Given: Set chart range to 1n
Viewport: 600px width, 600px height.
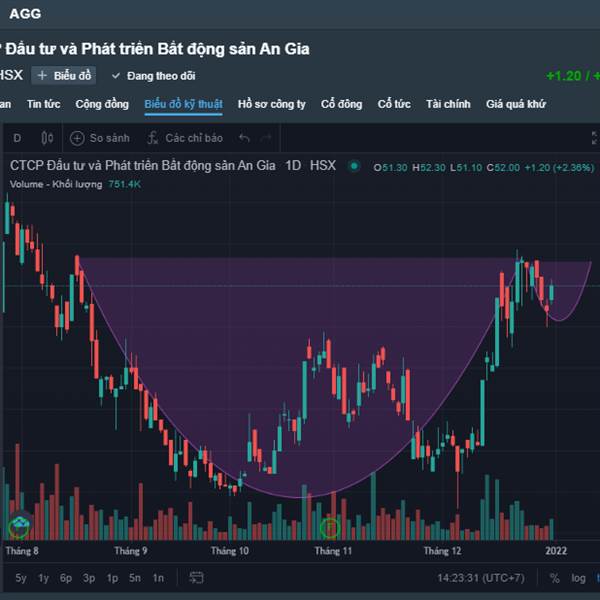Looking at the screenshot, I should [x=158, y=577].
